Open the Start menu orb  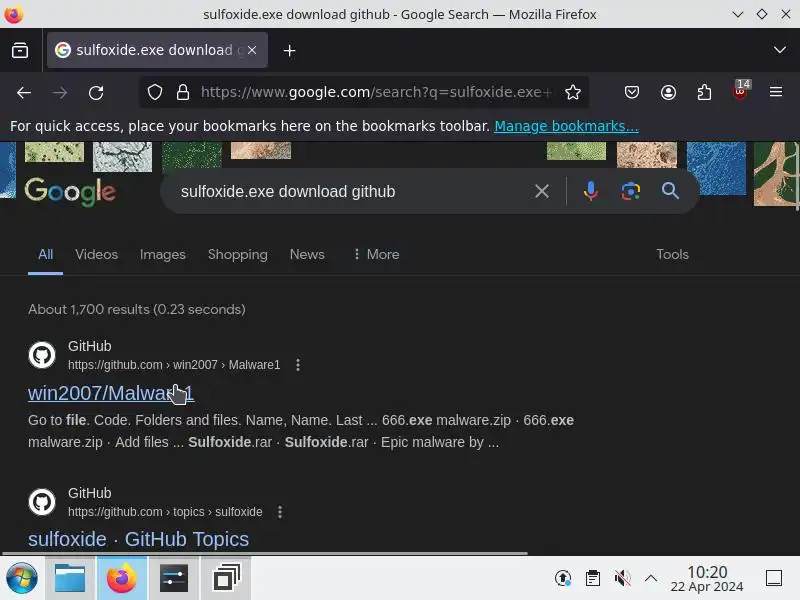point(21,578)
